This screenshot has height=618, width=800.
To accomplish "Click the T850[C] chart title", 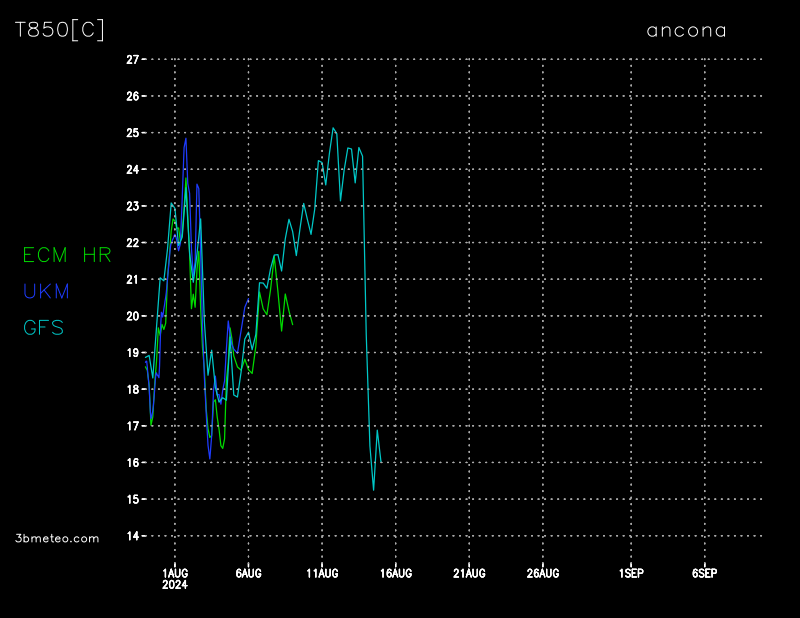I will (59, 30).
